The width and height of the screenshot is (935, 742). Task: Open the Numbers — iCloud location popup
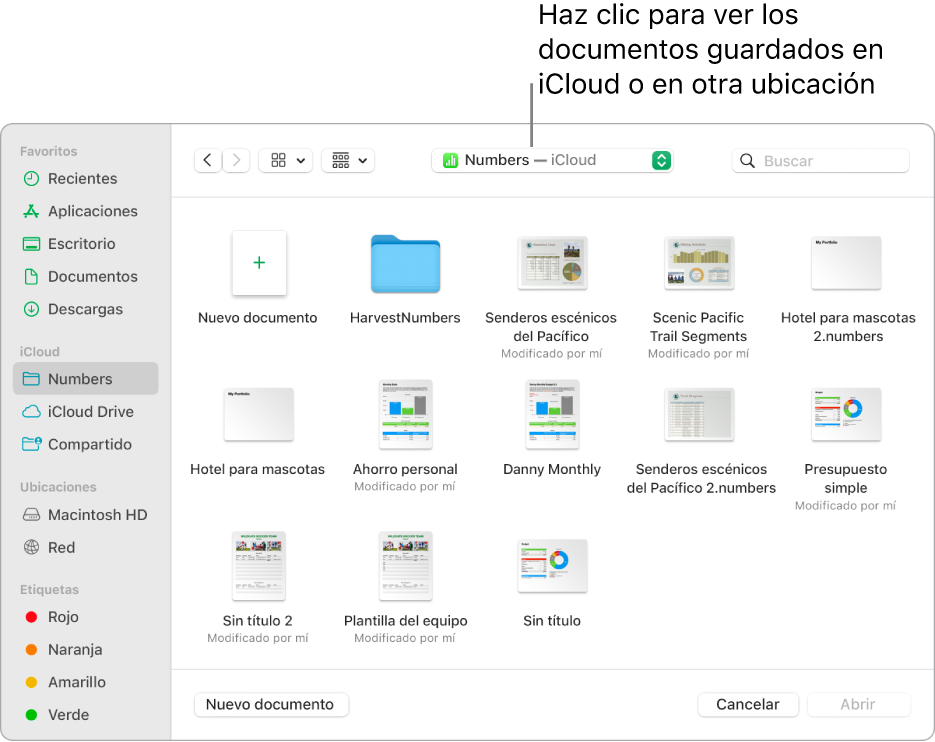coord(552,160)
